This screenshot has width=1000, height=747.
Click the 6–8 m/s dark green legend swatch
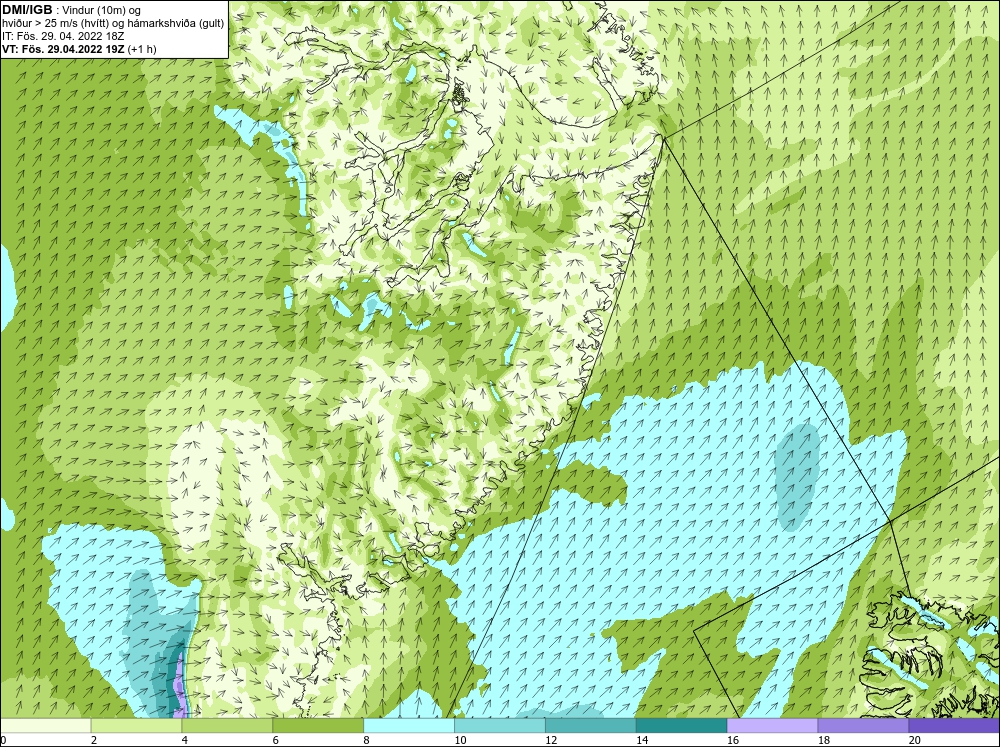pyautogui.click(x=318, y=725)
